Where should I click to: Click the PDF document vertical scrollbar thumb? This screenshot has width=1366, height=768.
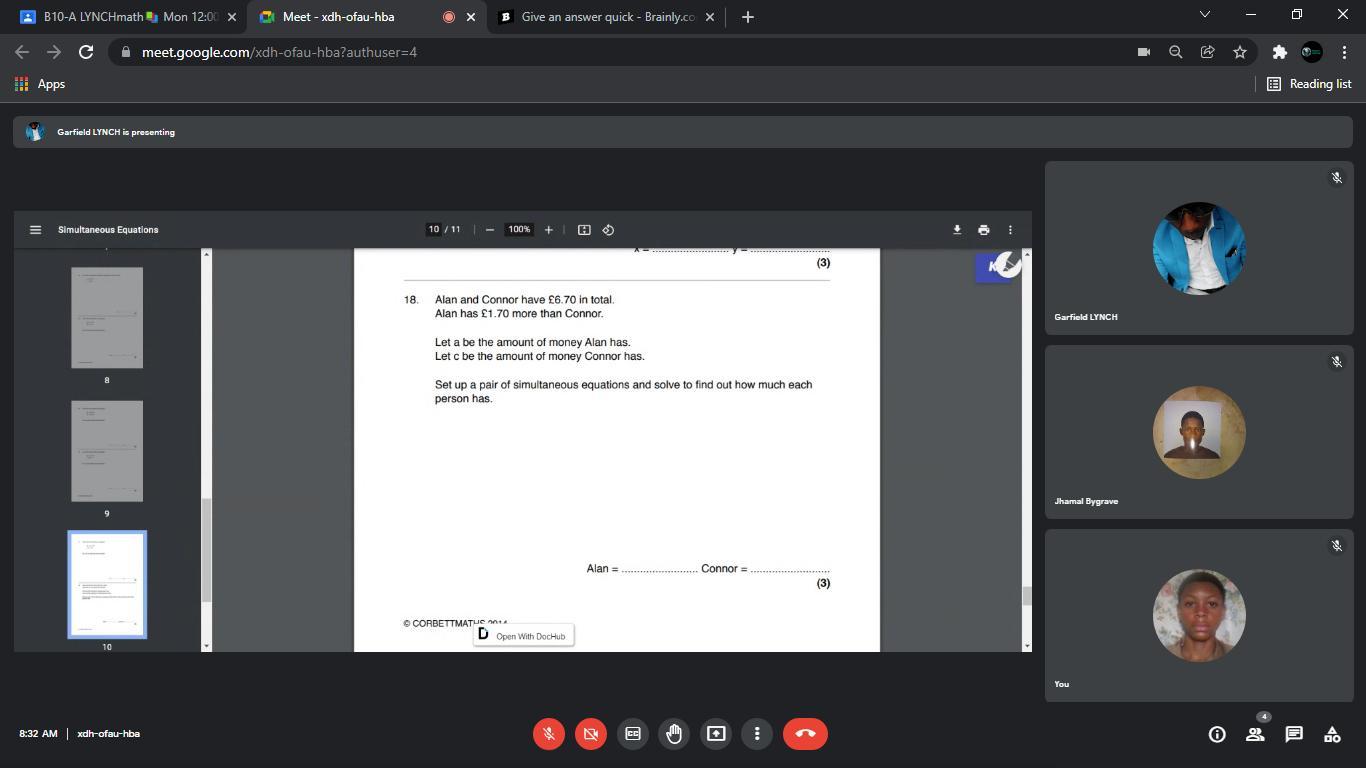1026,596
